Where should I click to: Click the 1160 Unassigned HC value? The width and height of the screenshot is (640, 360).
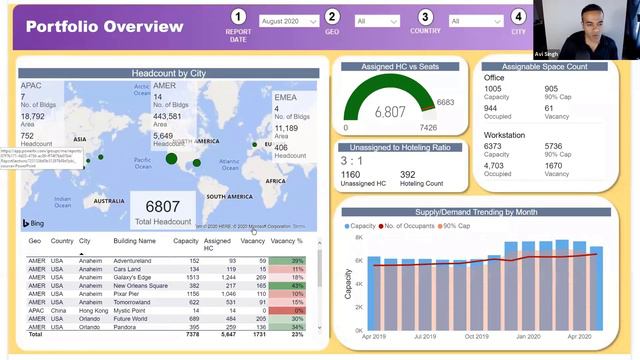(x=350, y=175)
